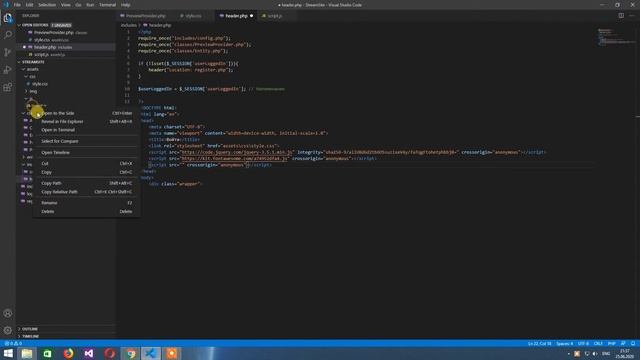Click Ln/Col indicator in status bar
The width and height of the screenshot is (640, 360).
[x=540, y=343]
